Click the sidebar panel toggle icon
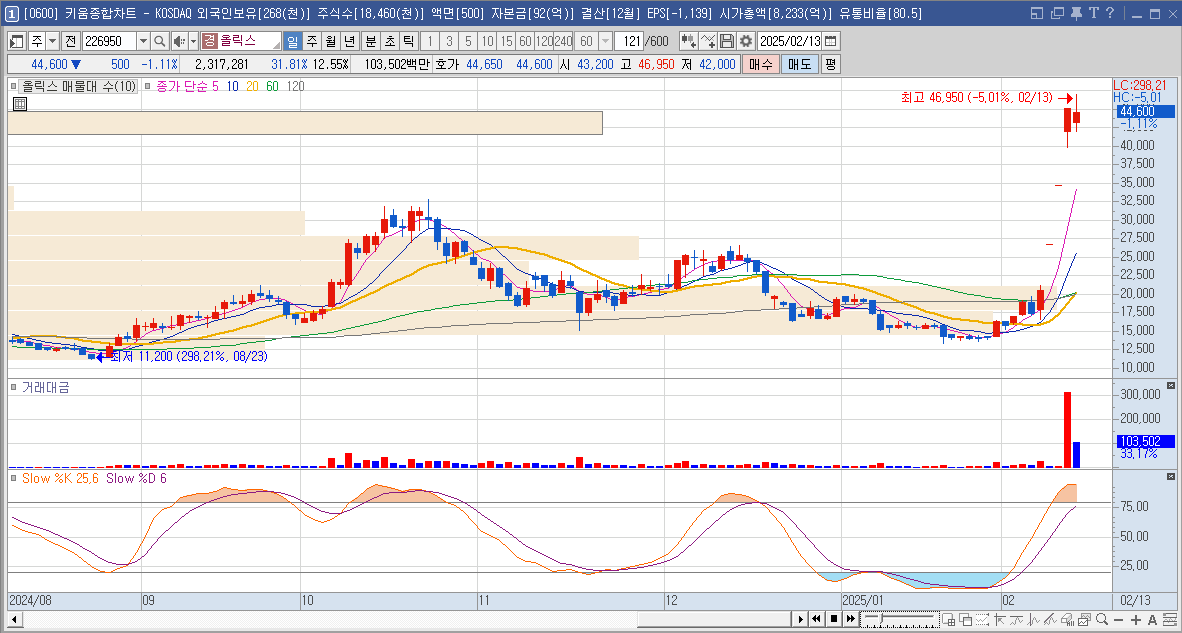This screenshot has height=633, width=1182. pyautogui.click(x=17, y=41)
